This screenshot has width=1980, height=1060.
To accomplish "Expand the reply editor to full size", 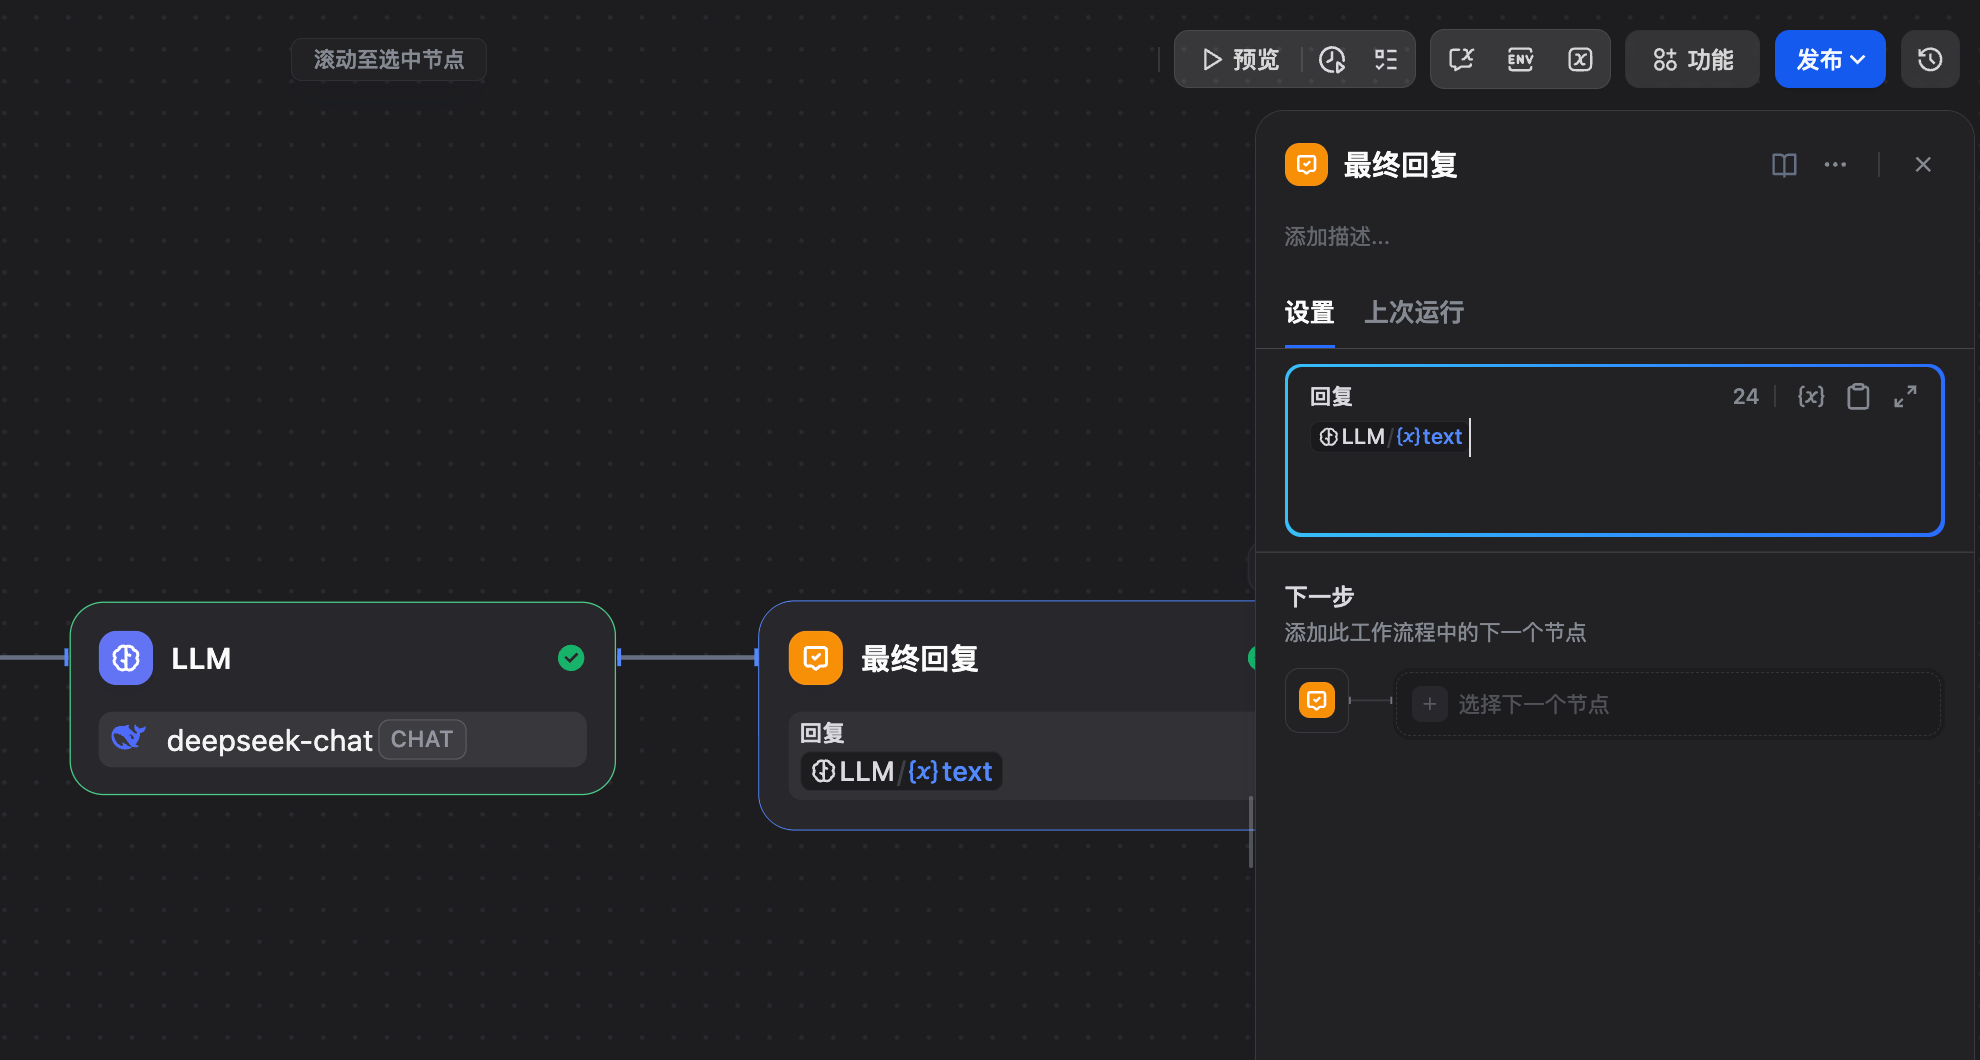I will point(1905,397).
